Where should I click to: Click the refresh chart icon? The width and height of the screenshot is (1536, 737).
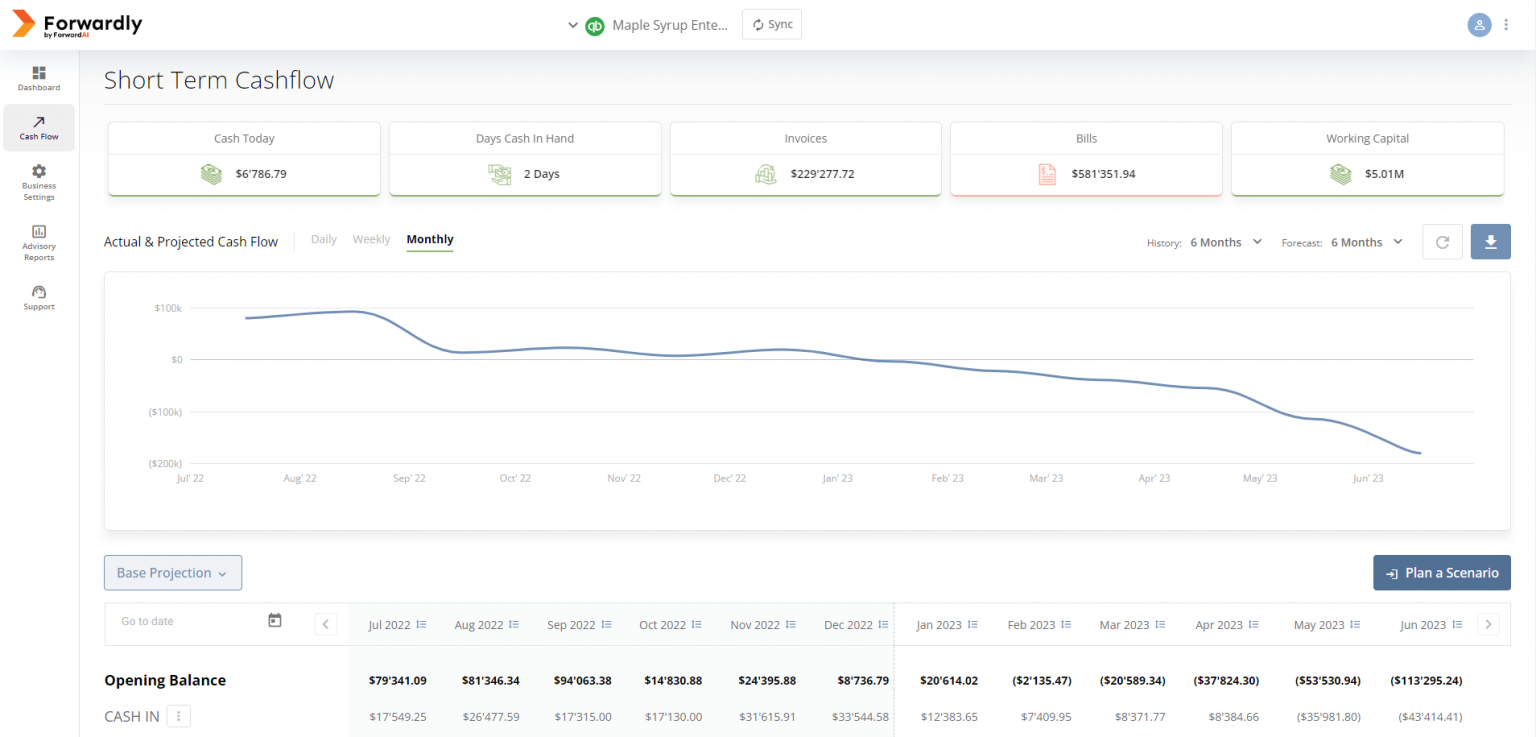tap(1442, 242)
